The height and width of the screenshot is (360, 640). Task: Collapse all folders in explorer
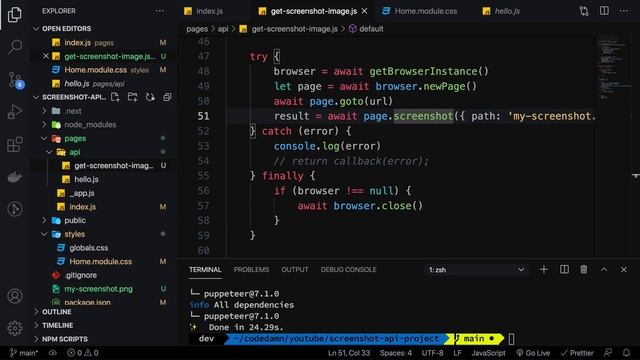click(x=167, y=97)
